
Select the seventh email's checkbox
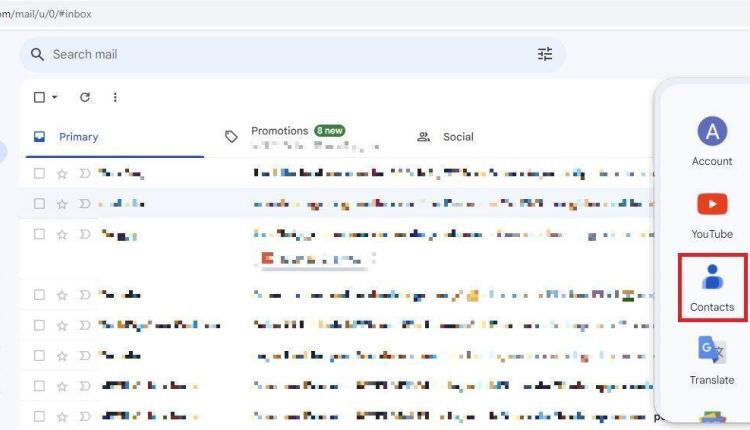(x=39, y=386)
